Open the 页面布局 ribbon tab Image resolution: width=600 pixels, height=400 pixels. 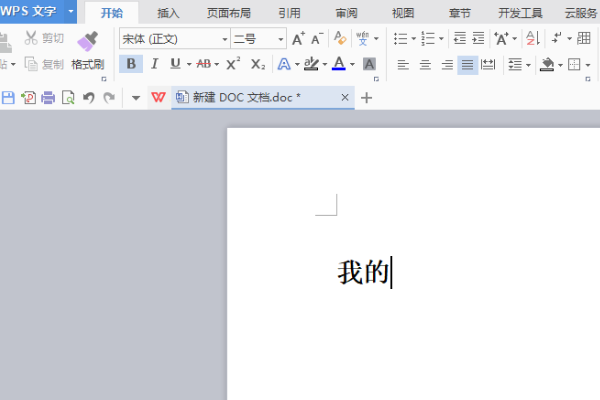point(229,13)
